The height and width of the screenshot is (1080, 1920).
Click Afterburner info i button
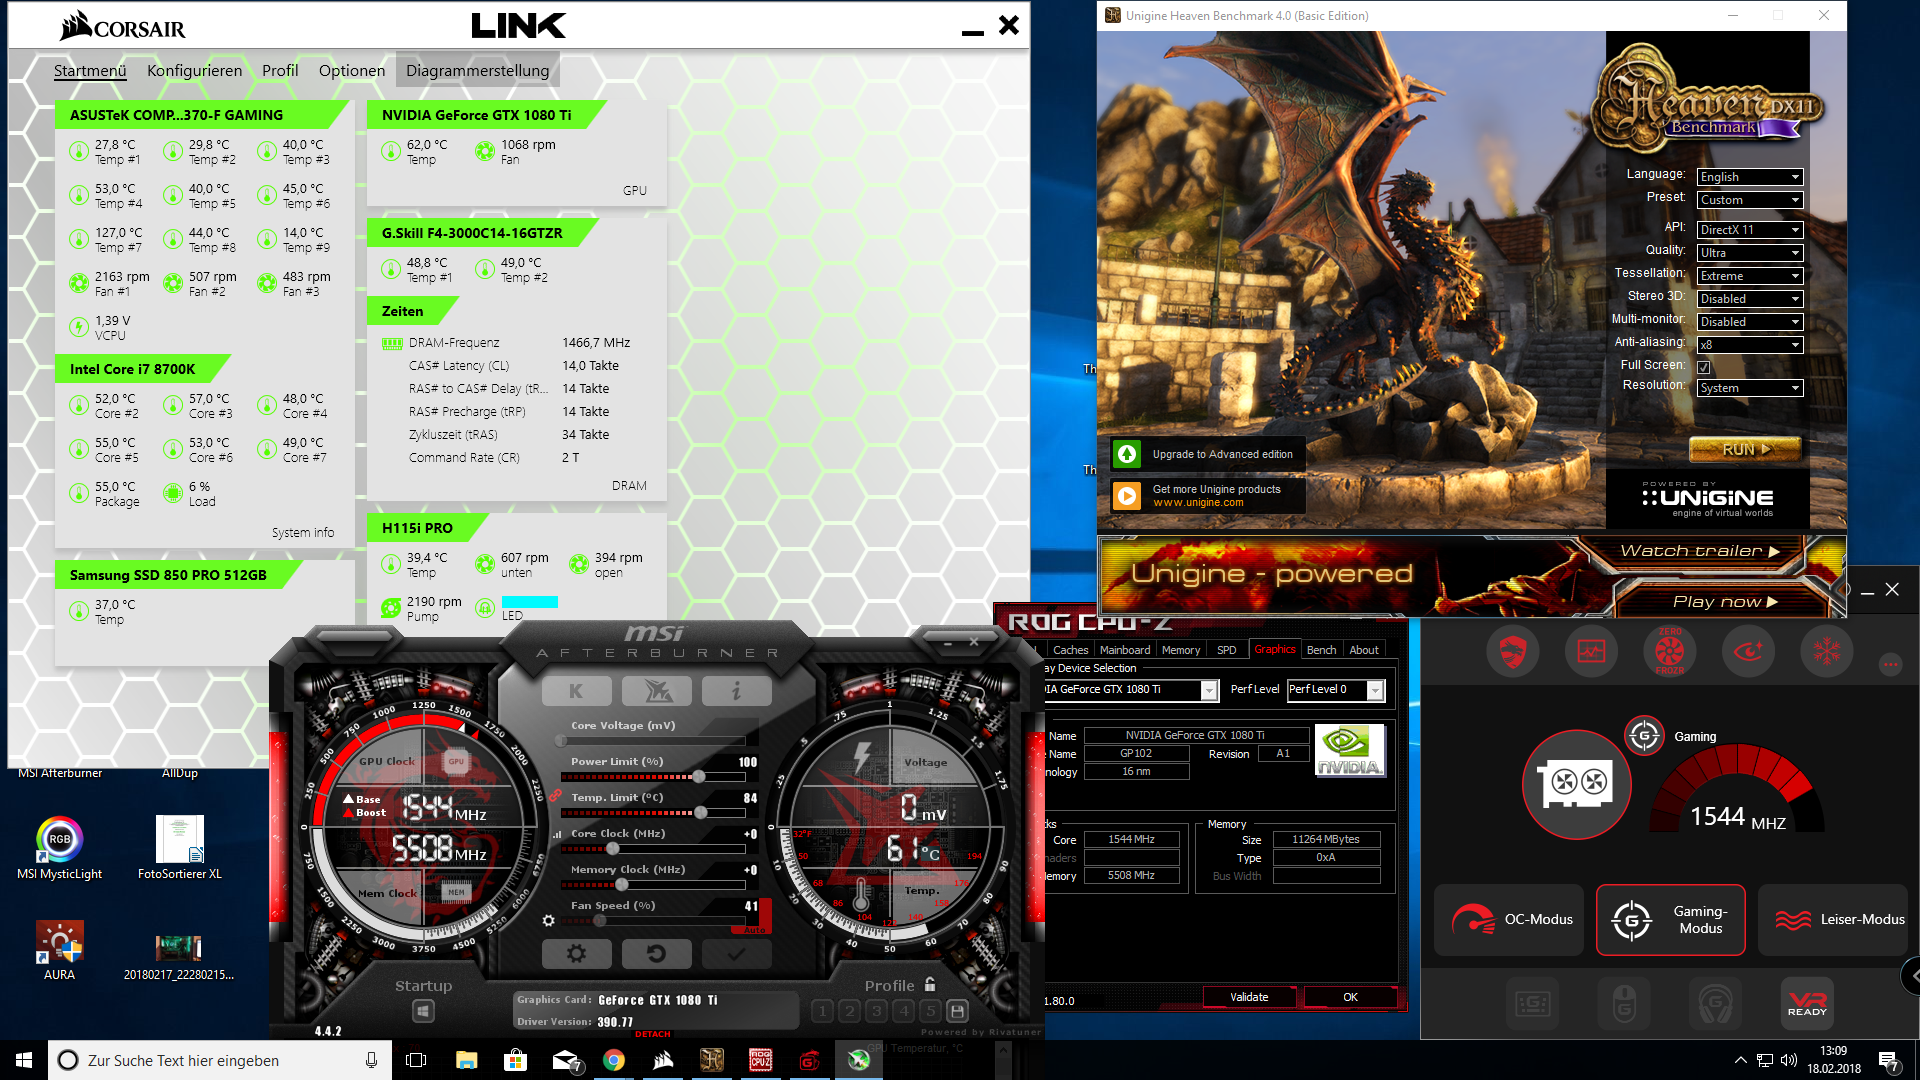click(736, 691)
